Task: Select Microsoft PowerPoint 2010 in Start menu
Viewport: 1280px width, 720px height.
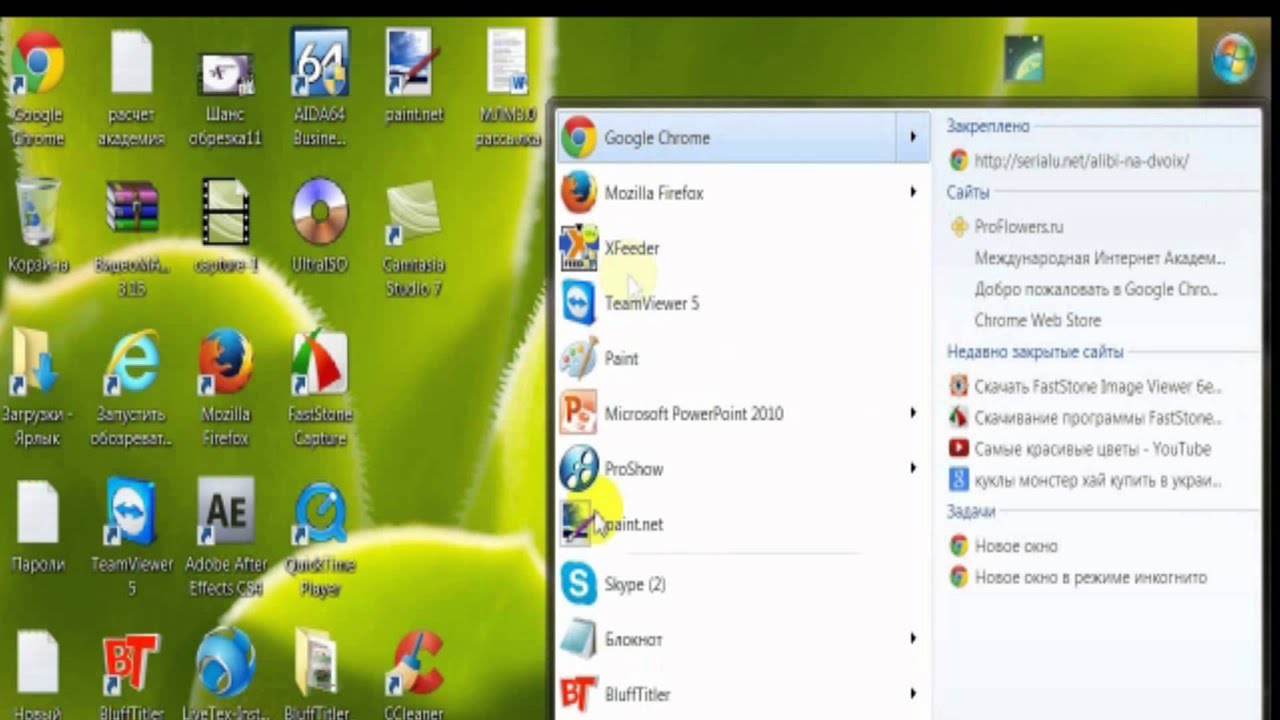Action: tap(743, 413)
